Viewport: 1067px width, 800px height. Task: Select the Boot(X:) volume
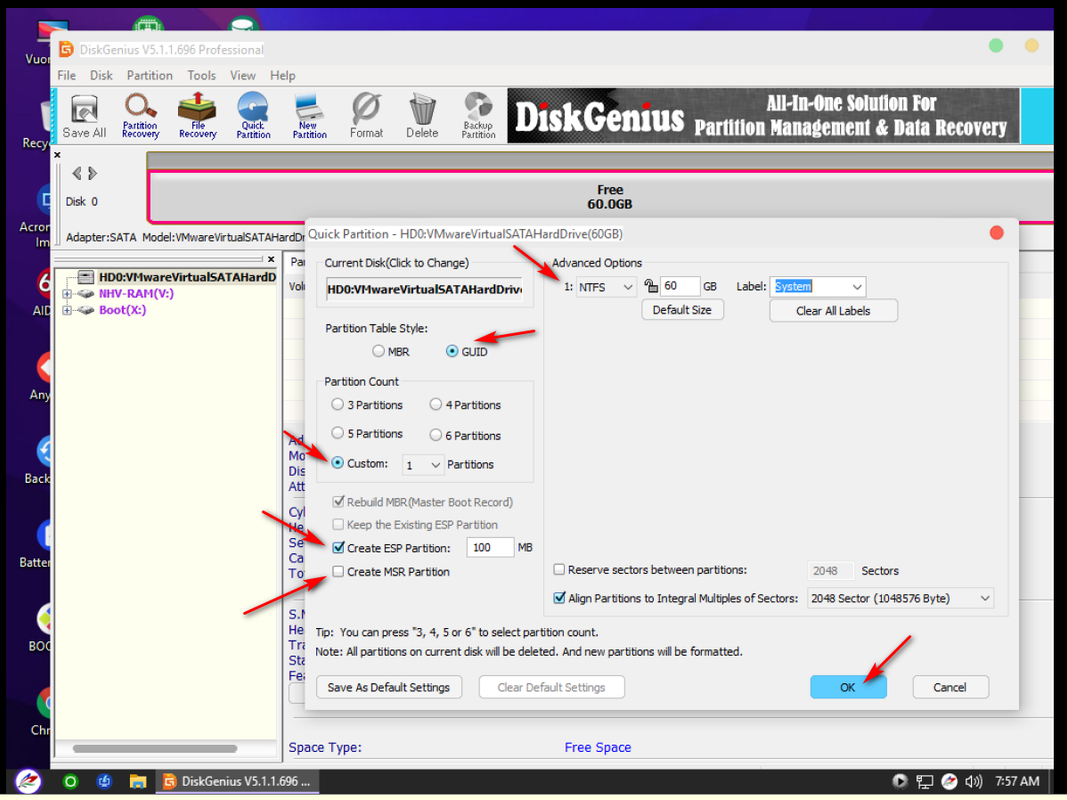pos(122,310)
